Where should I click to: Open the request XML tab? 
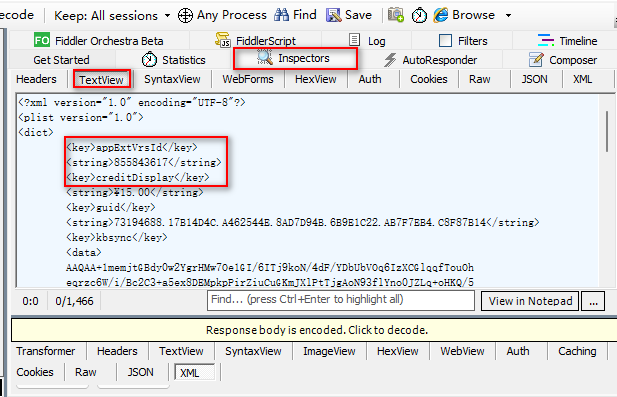coord(582,79)
